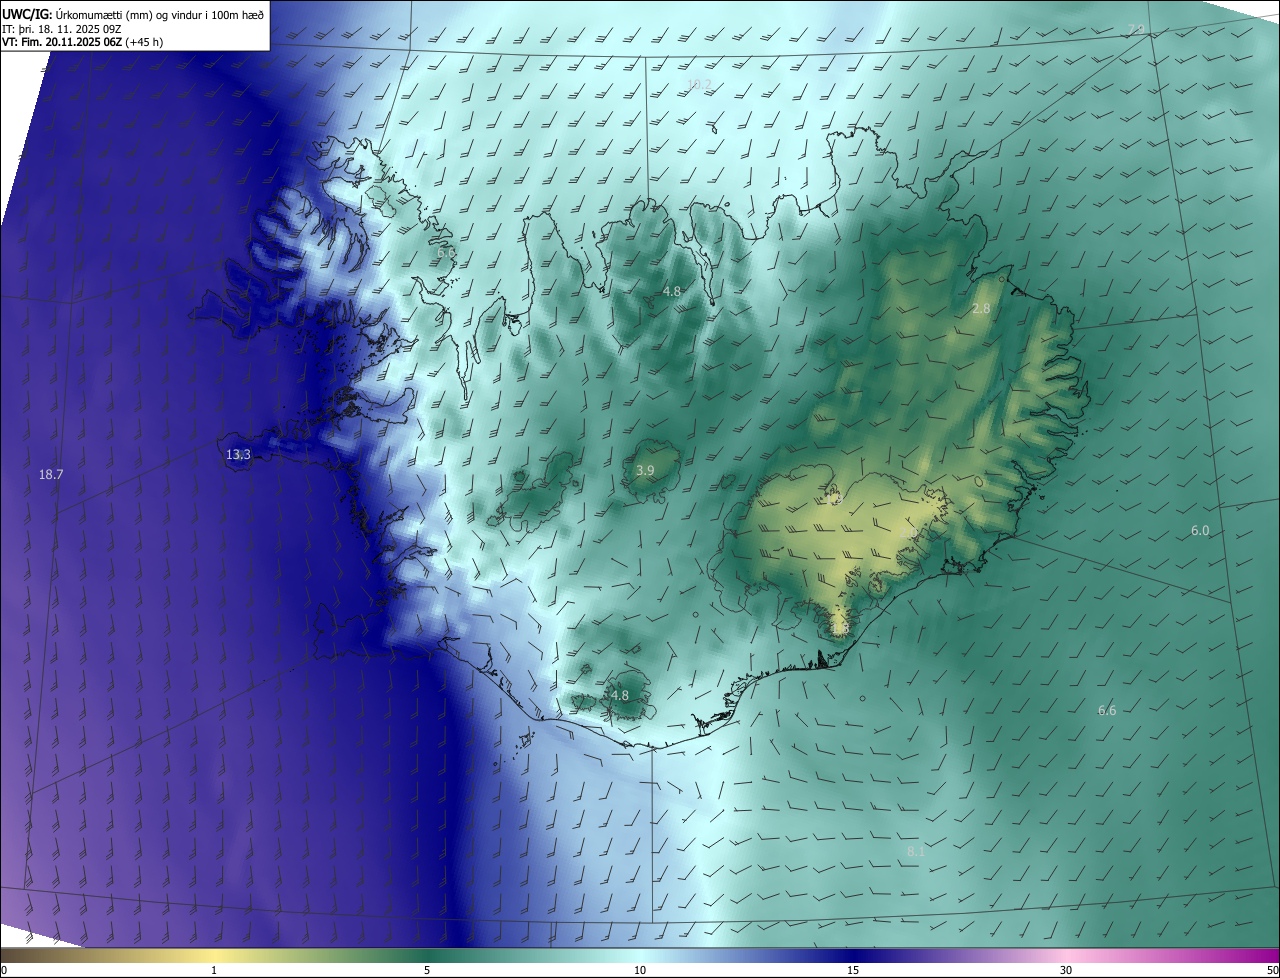
Task: Click the '0' tick label on the colour scale
Action: tap(4, 970)
